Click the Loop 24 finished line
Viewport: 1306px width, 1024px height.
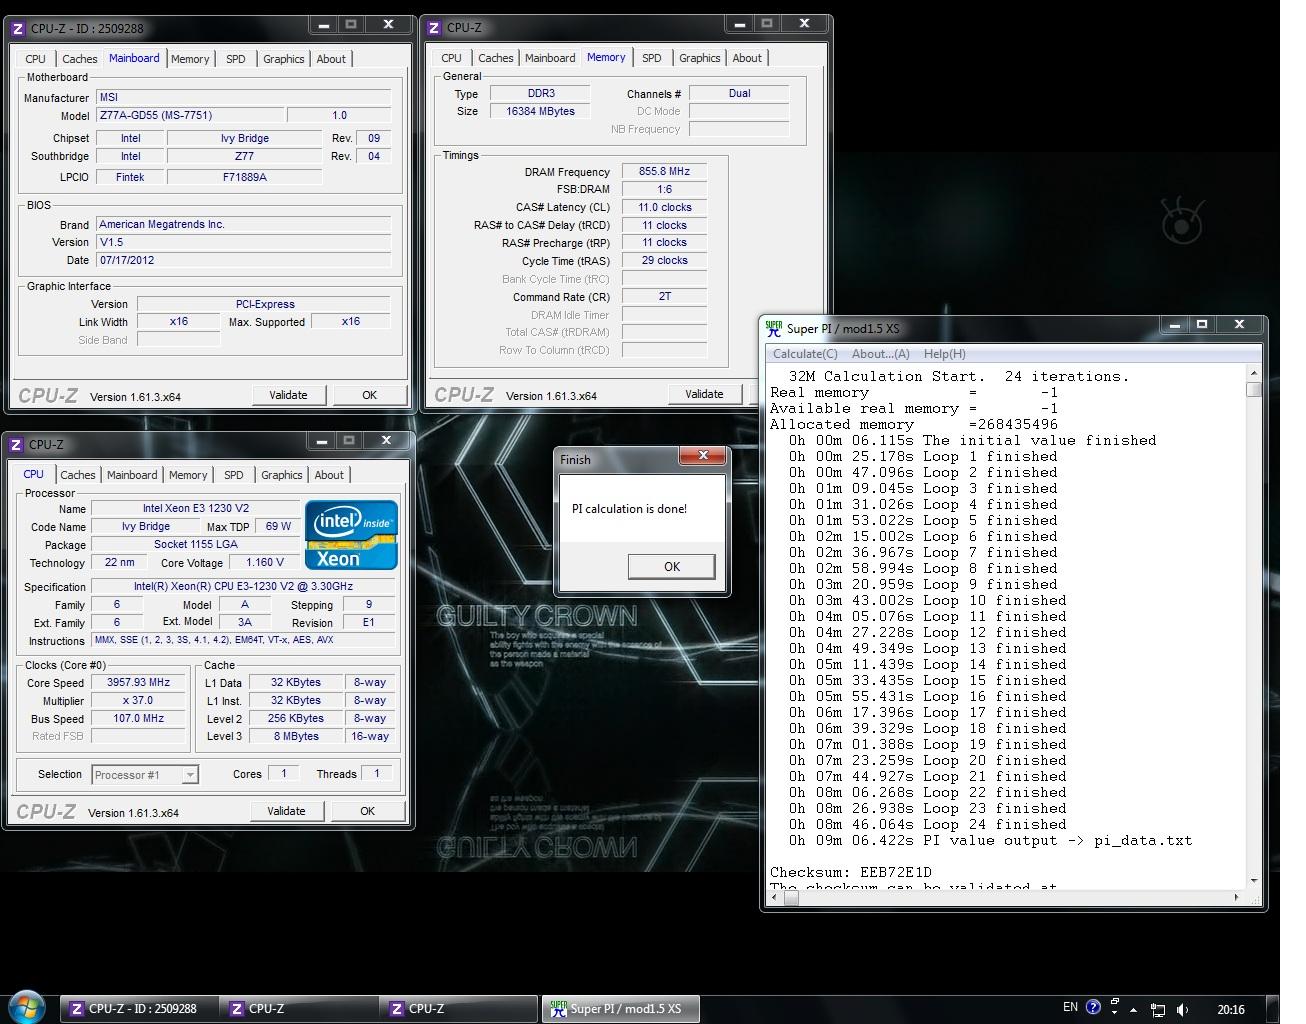coord(927,824)
